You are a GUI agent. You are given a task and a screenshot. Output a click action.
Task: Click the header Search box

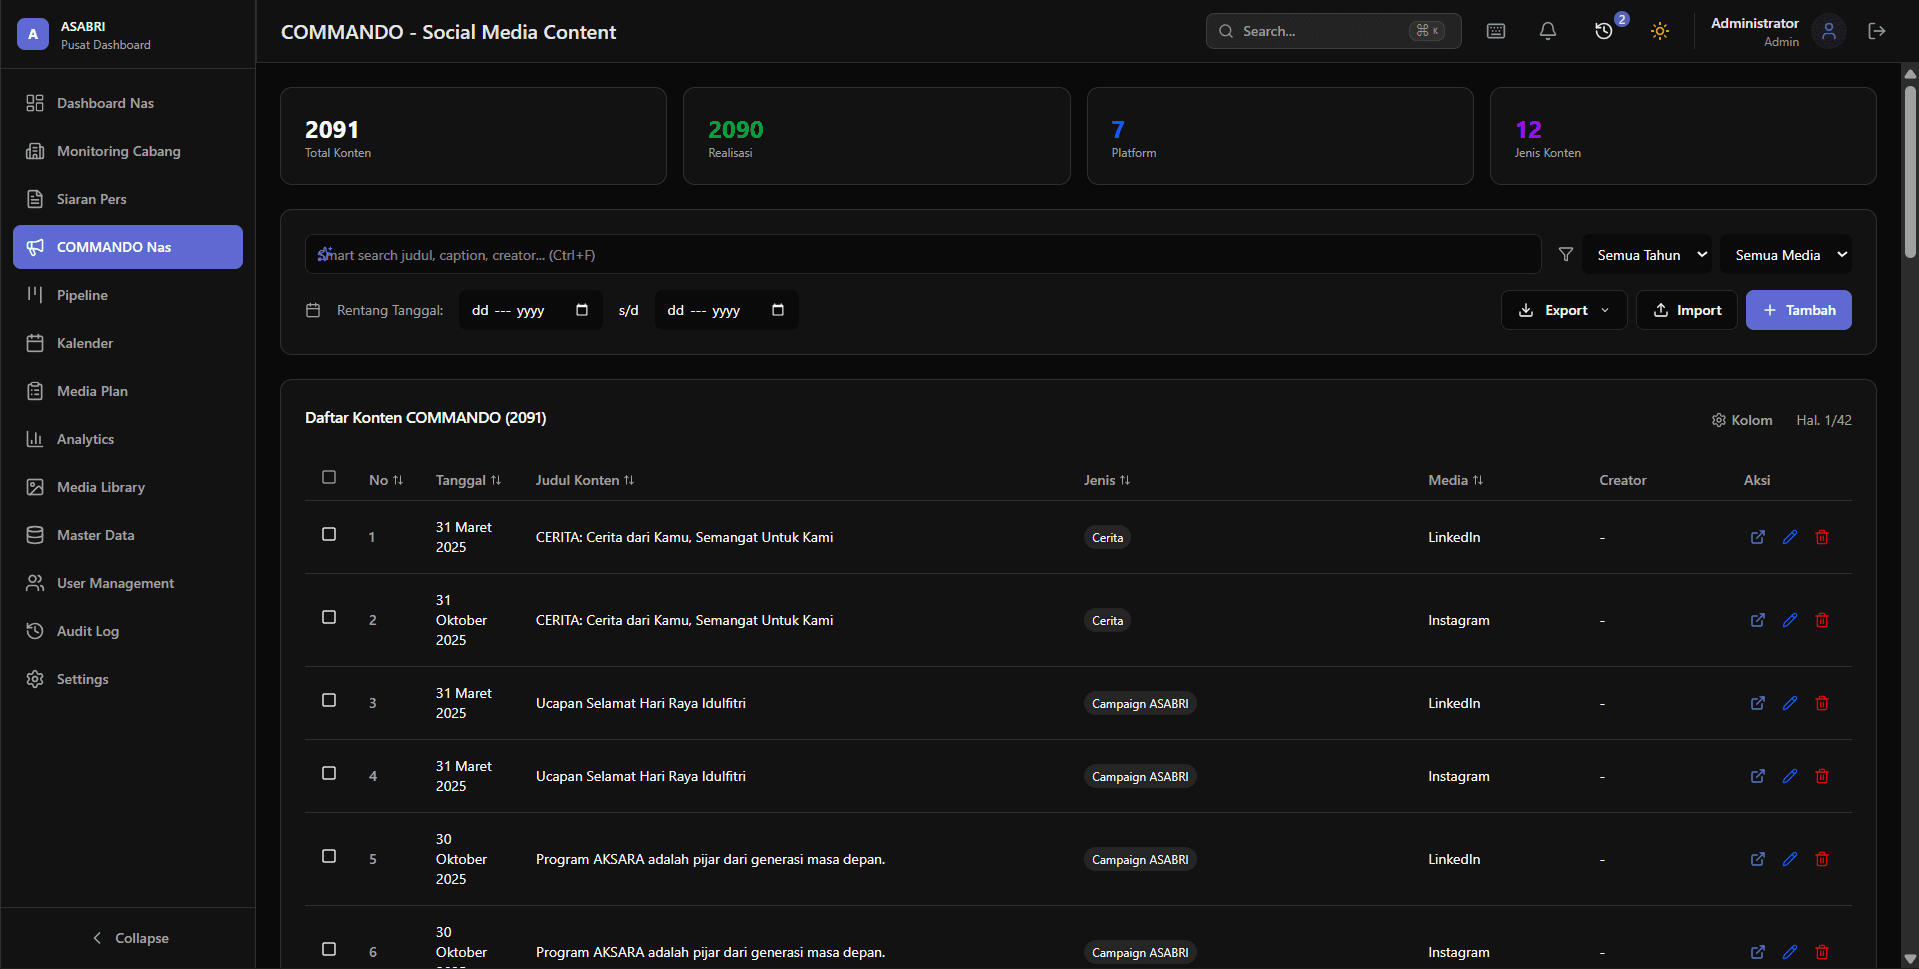pos(1333,31)
